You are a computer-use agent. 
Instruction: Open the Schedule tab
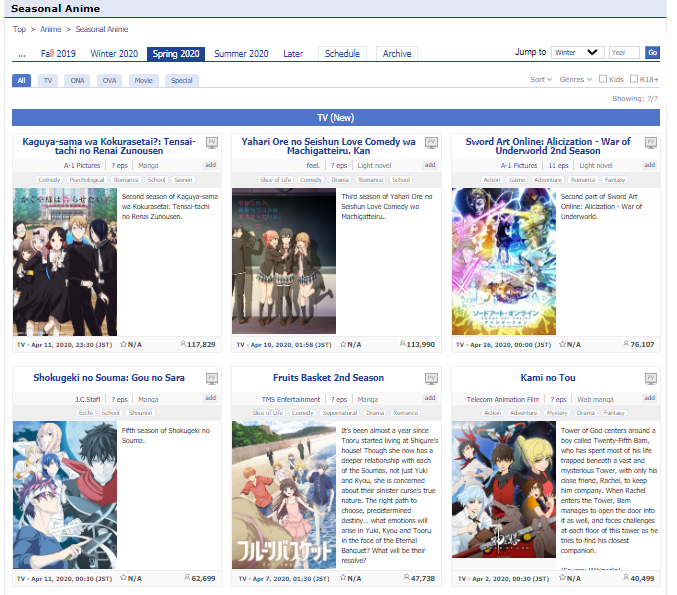coord(342,54)
